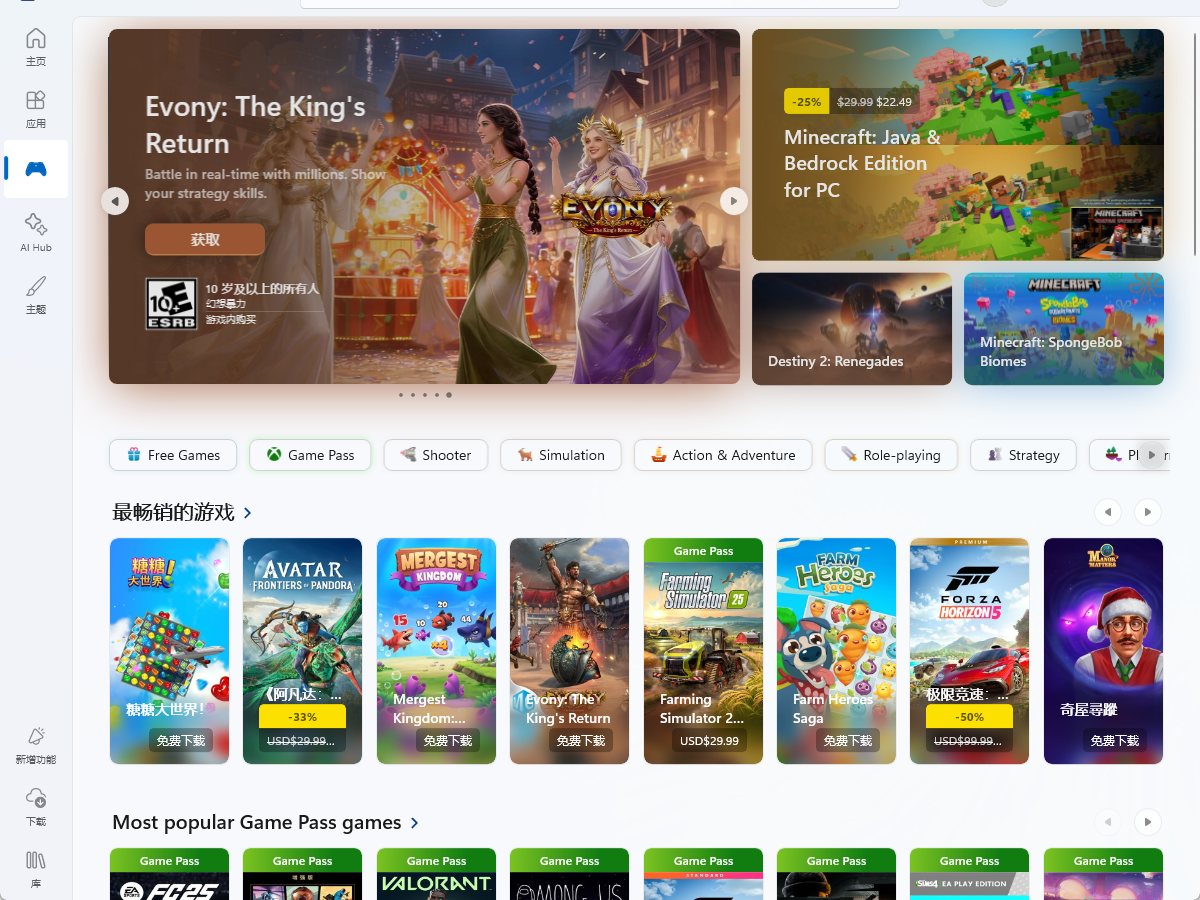Open the Forza Horizon 5 game tile
This screenshot has height=900, width=1200.
969,651
